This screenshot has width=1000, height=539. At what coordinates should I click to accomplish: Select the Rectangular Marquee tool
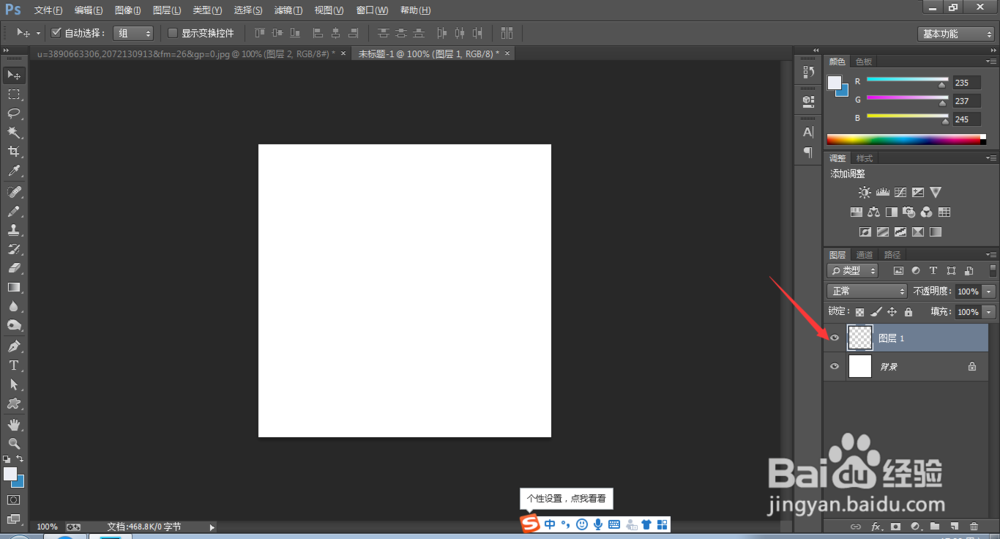tap(13, 94)
